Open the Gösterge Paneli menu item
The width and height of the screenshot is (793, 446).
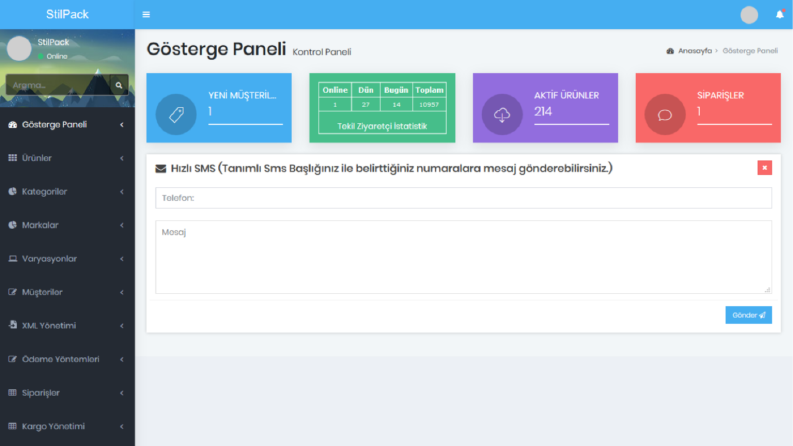pyautogui.click(x=67, y=124)
